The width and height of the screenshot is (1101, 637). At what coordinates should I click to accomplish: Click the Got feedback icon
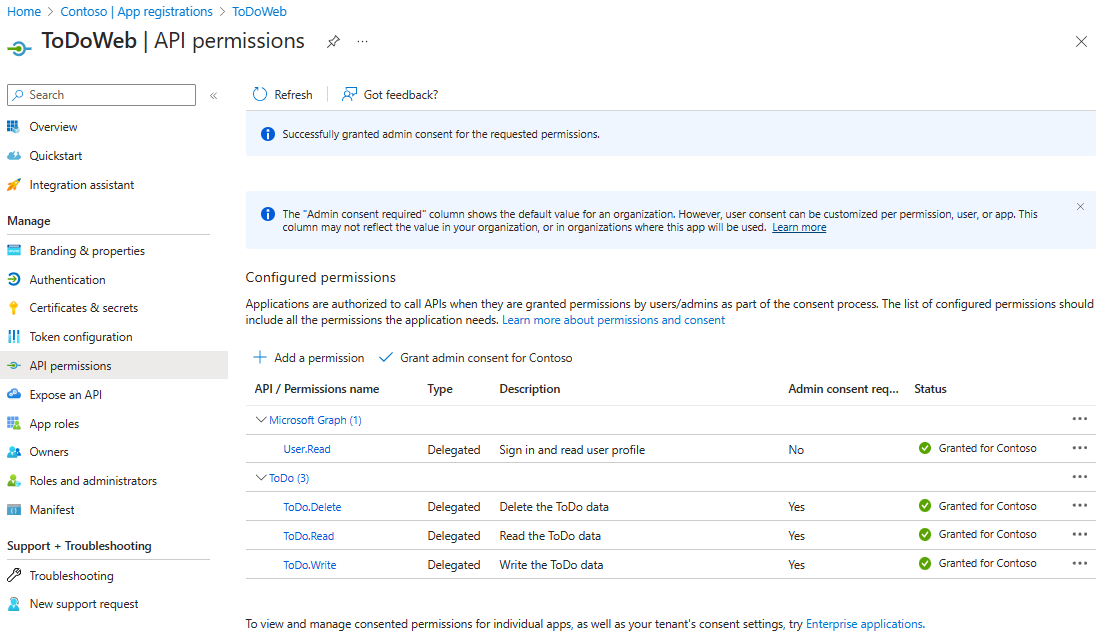point(349,94)
